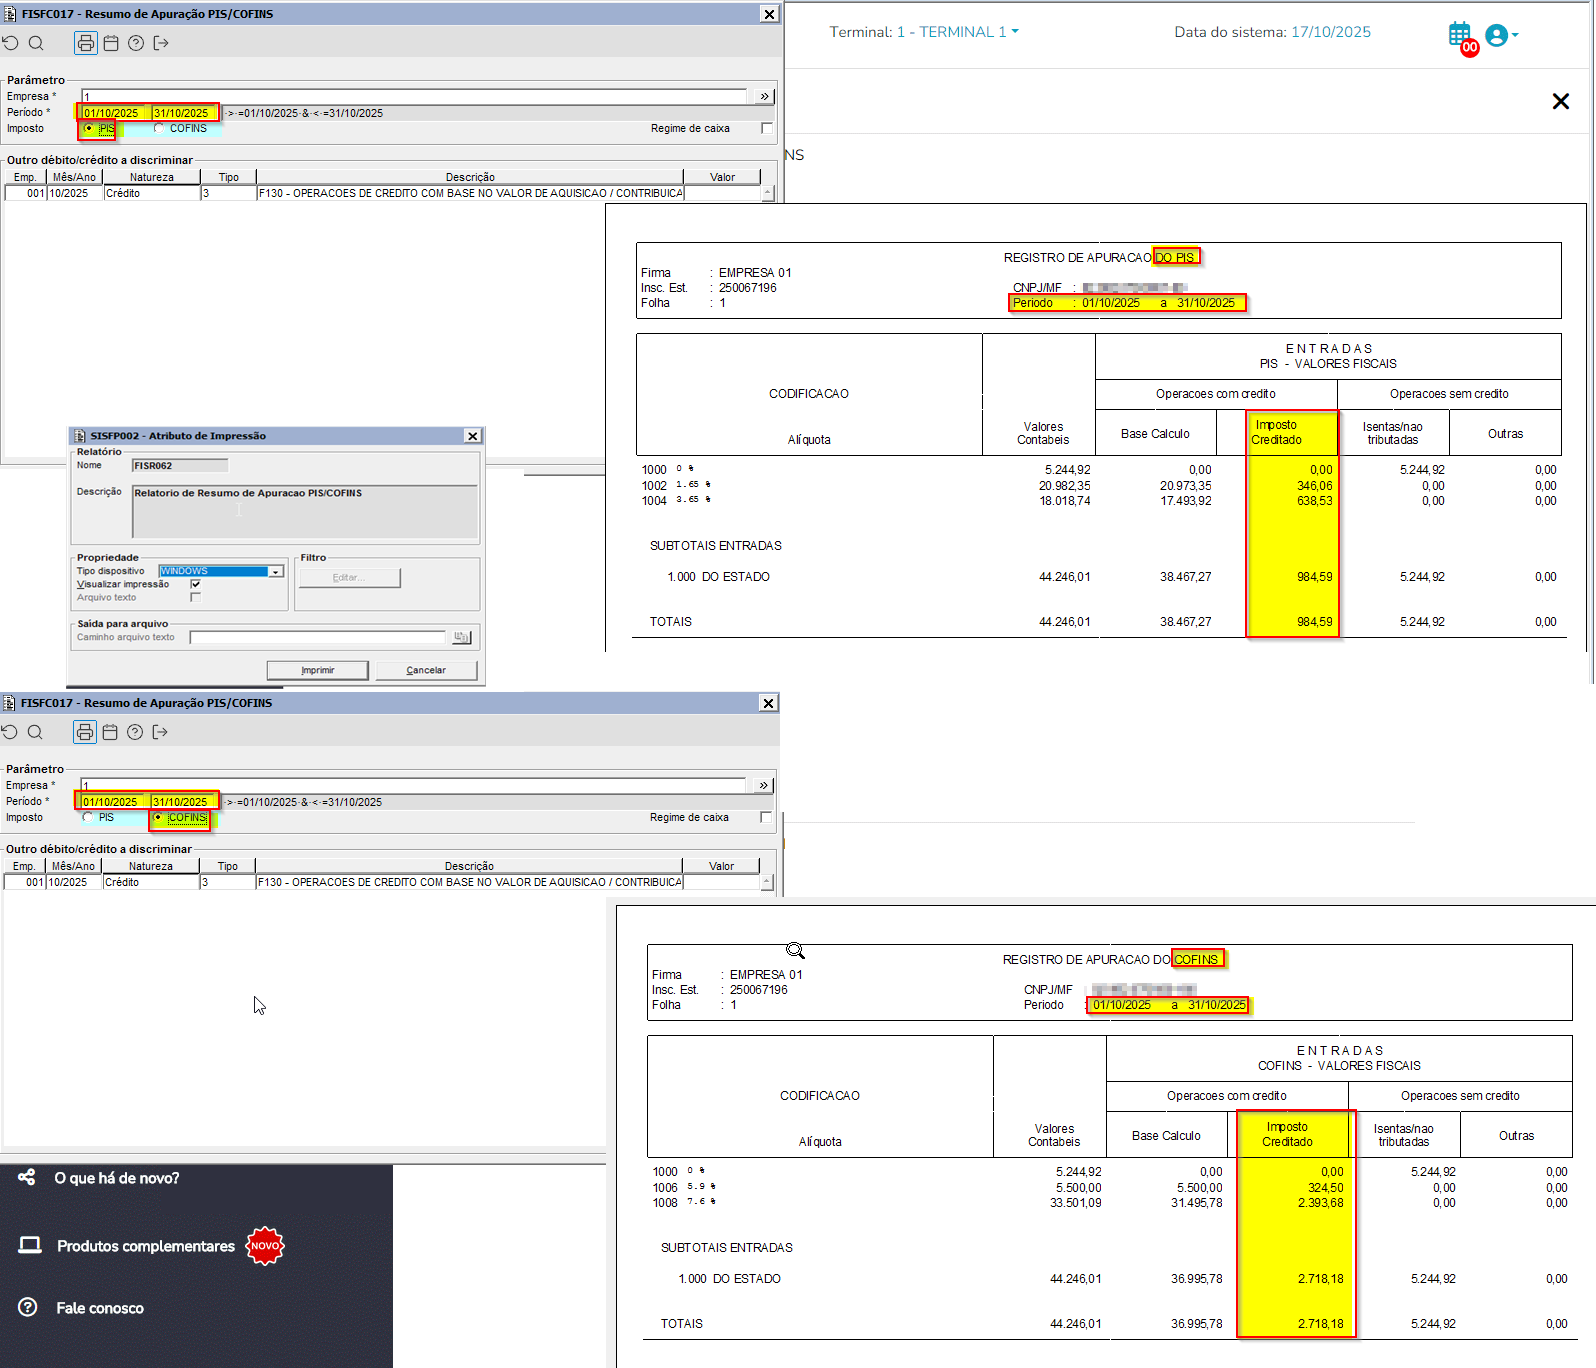This screenshot has height=1368, width=1596.
Task: Click the Descrição field with Relatorio de Resumo text
Action: (305, 512)
